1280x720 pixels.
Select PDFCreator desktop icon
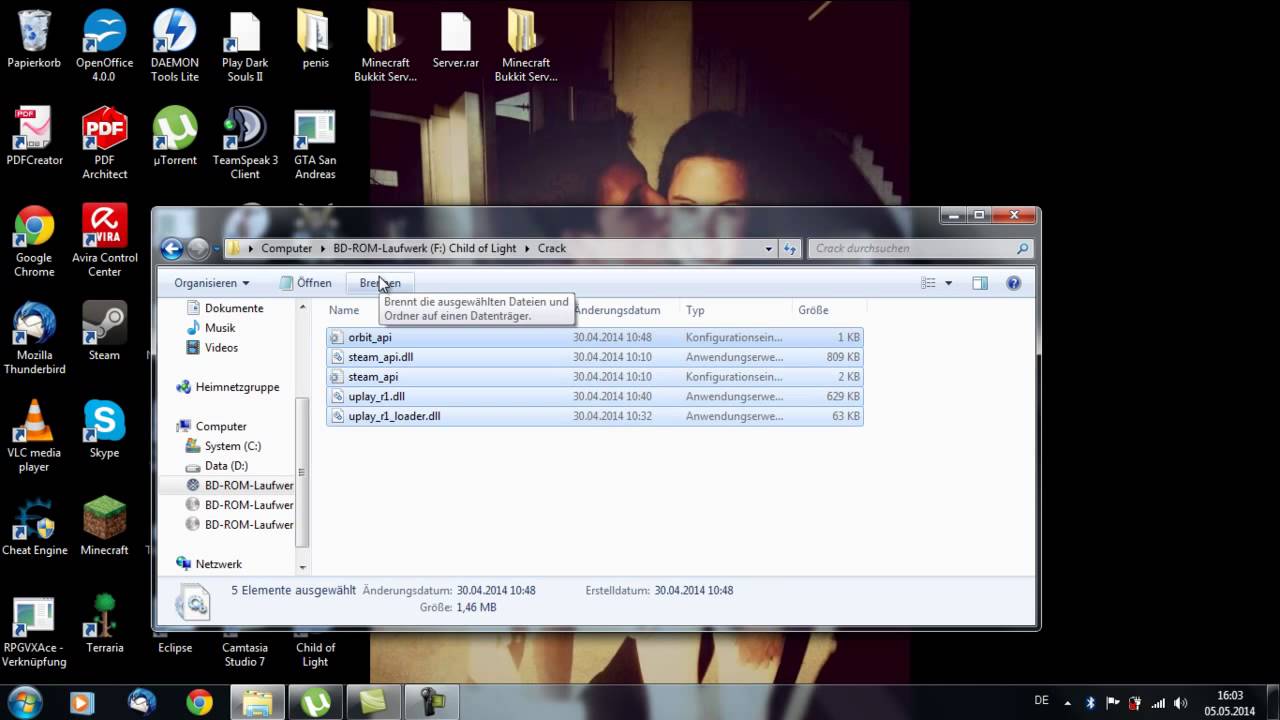pyautogui.click(x=34, y=137)
